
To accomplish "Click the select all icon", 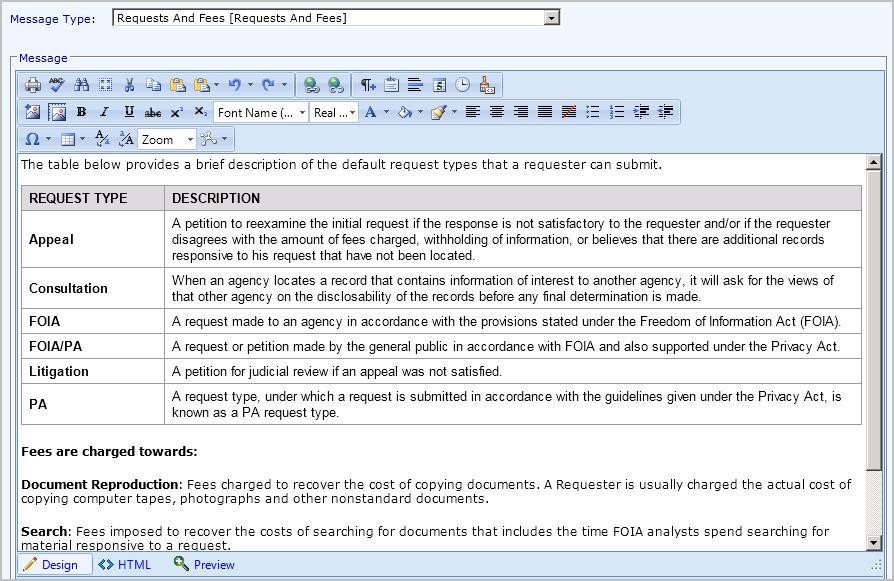I will pos(105,85).
